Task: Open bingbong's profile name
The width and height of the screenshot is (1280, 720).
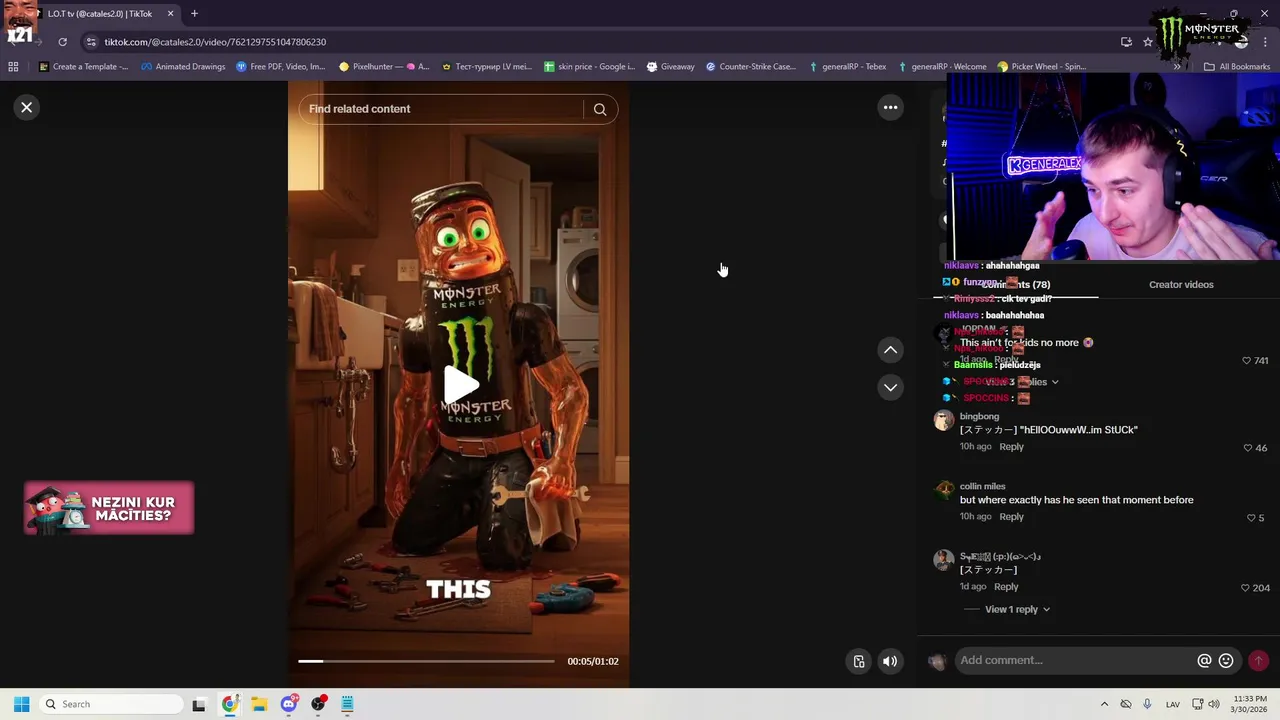Action: coord(979,416)
